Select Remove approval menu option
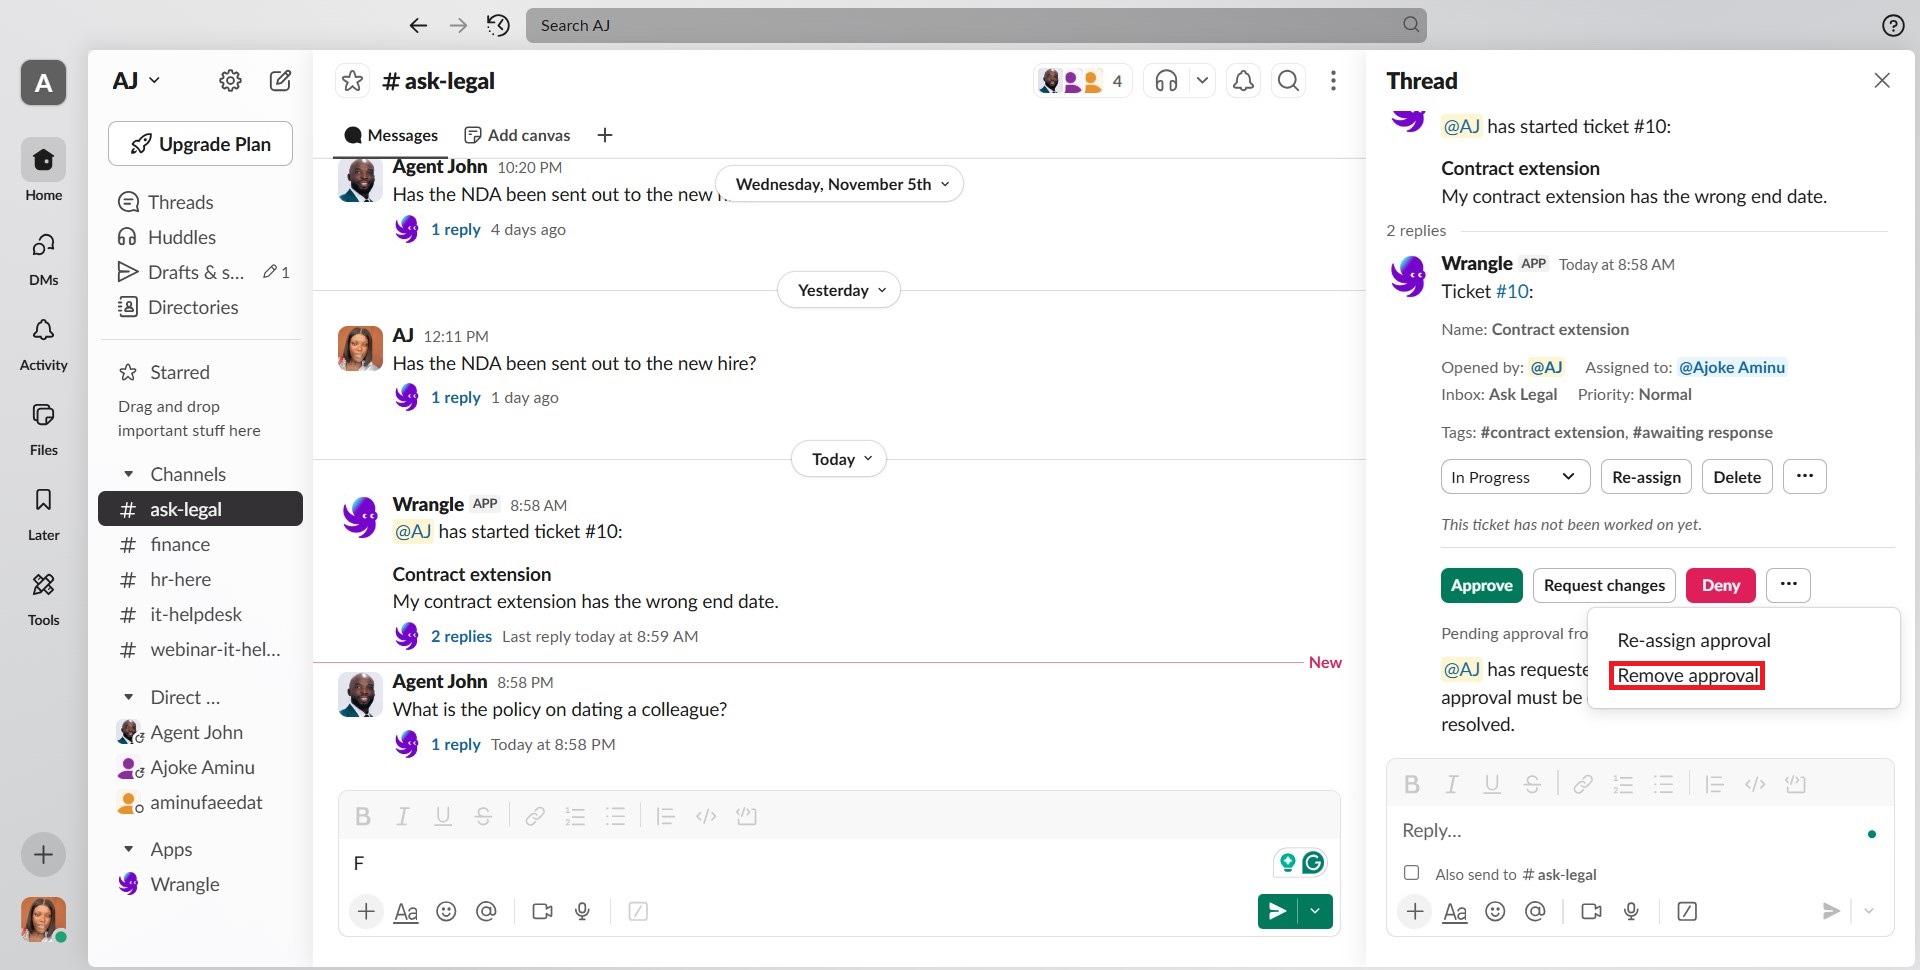 tap(1687, 675)
